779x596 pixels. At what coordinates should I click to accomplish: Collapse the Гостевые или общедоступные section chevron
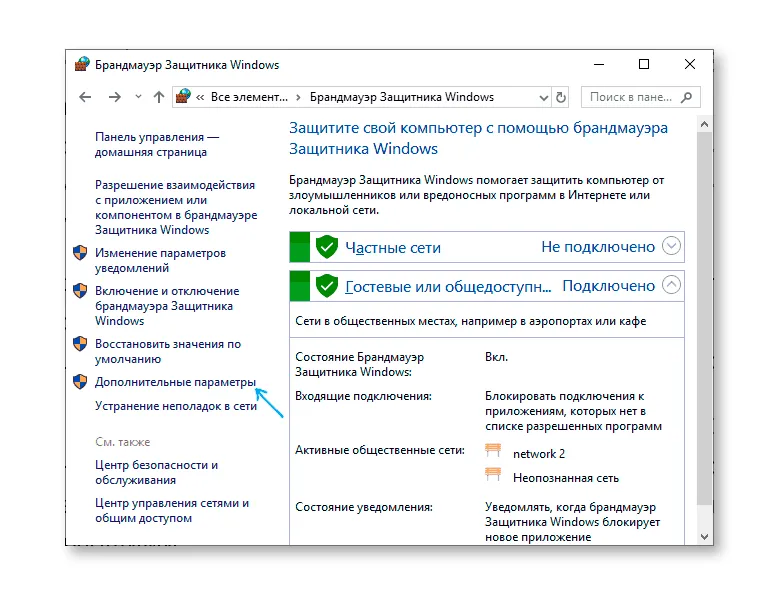[671, 285]
